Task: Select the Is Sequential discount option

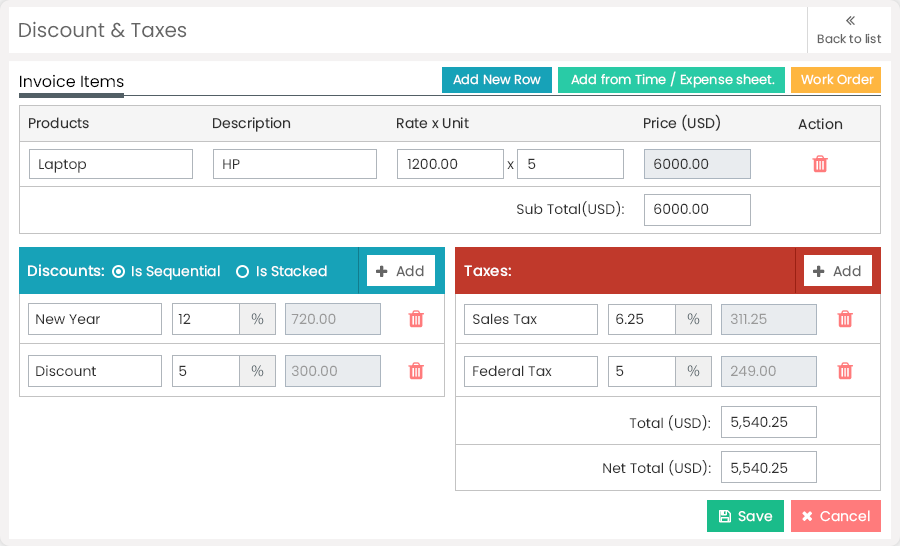Action: [119, 271]
